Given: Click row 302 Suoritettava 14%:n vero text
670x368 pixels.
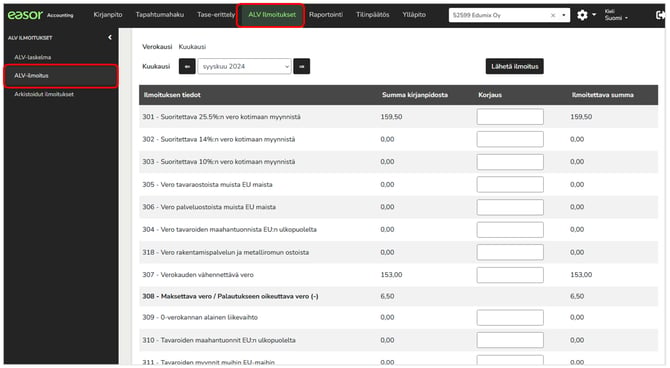Looking at the screenshot, I should [219, 139].
